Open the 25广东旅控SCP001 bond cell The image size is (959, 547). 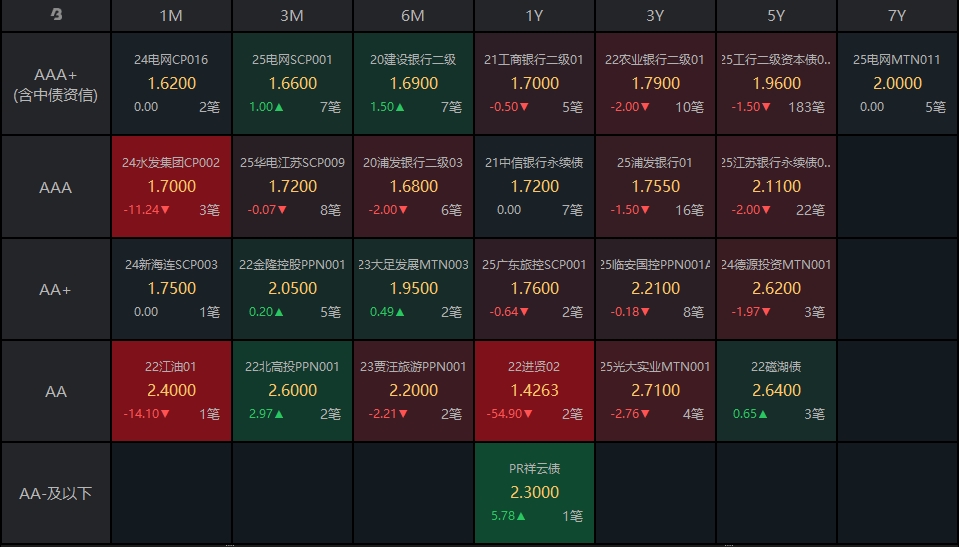(535, 289)
